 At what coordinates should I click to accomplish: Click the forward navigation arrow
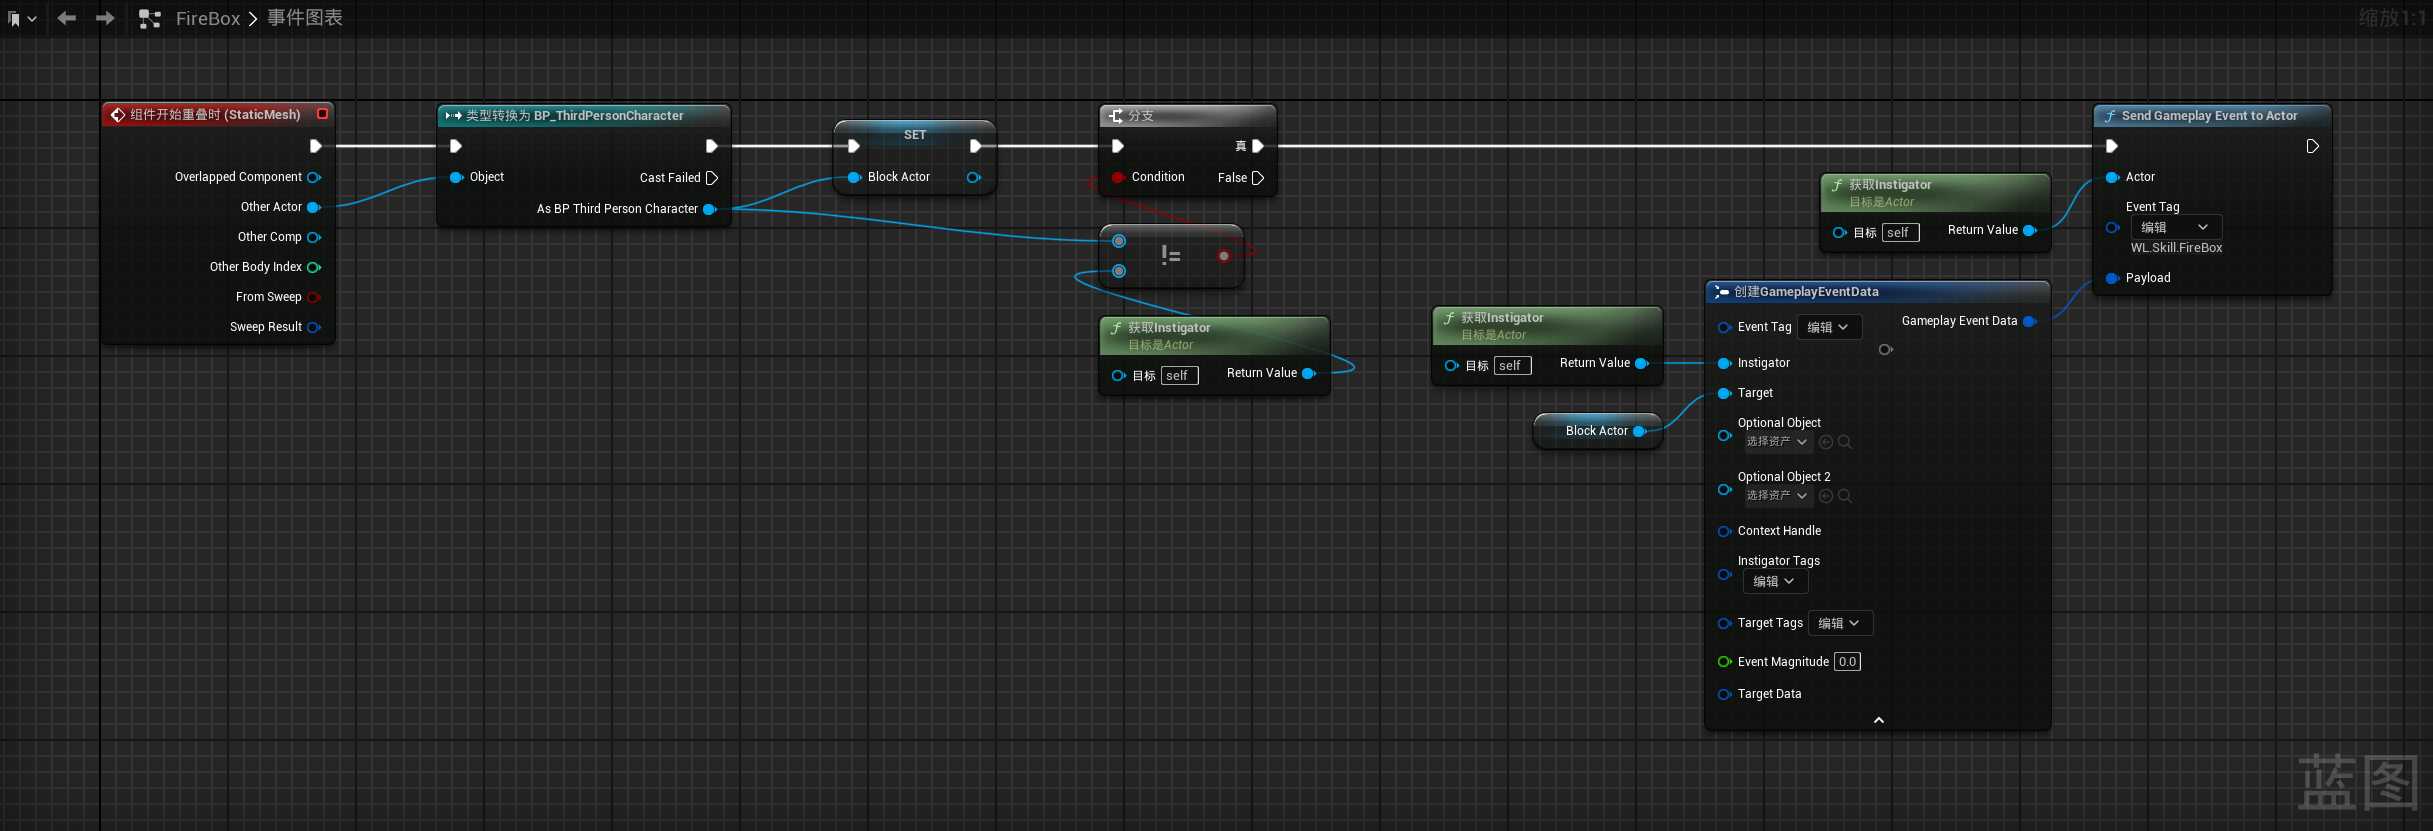(x=105, y=18)
